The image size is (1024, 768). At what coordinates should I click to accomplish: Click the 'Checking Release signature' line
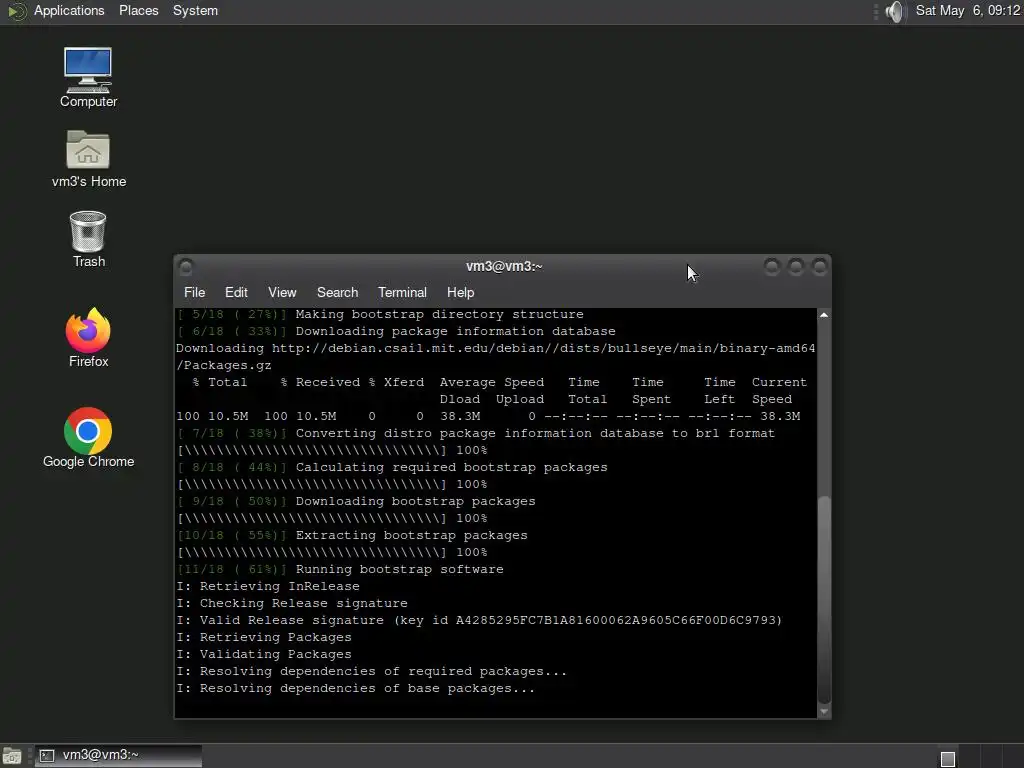click(x=292, y=603)
